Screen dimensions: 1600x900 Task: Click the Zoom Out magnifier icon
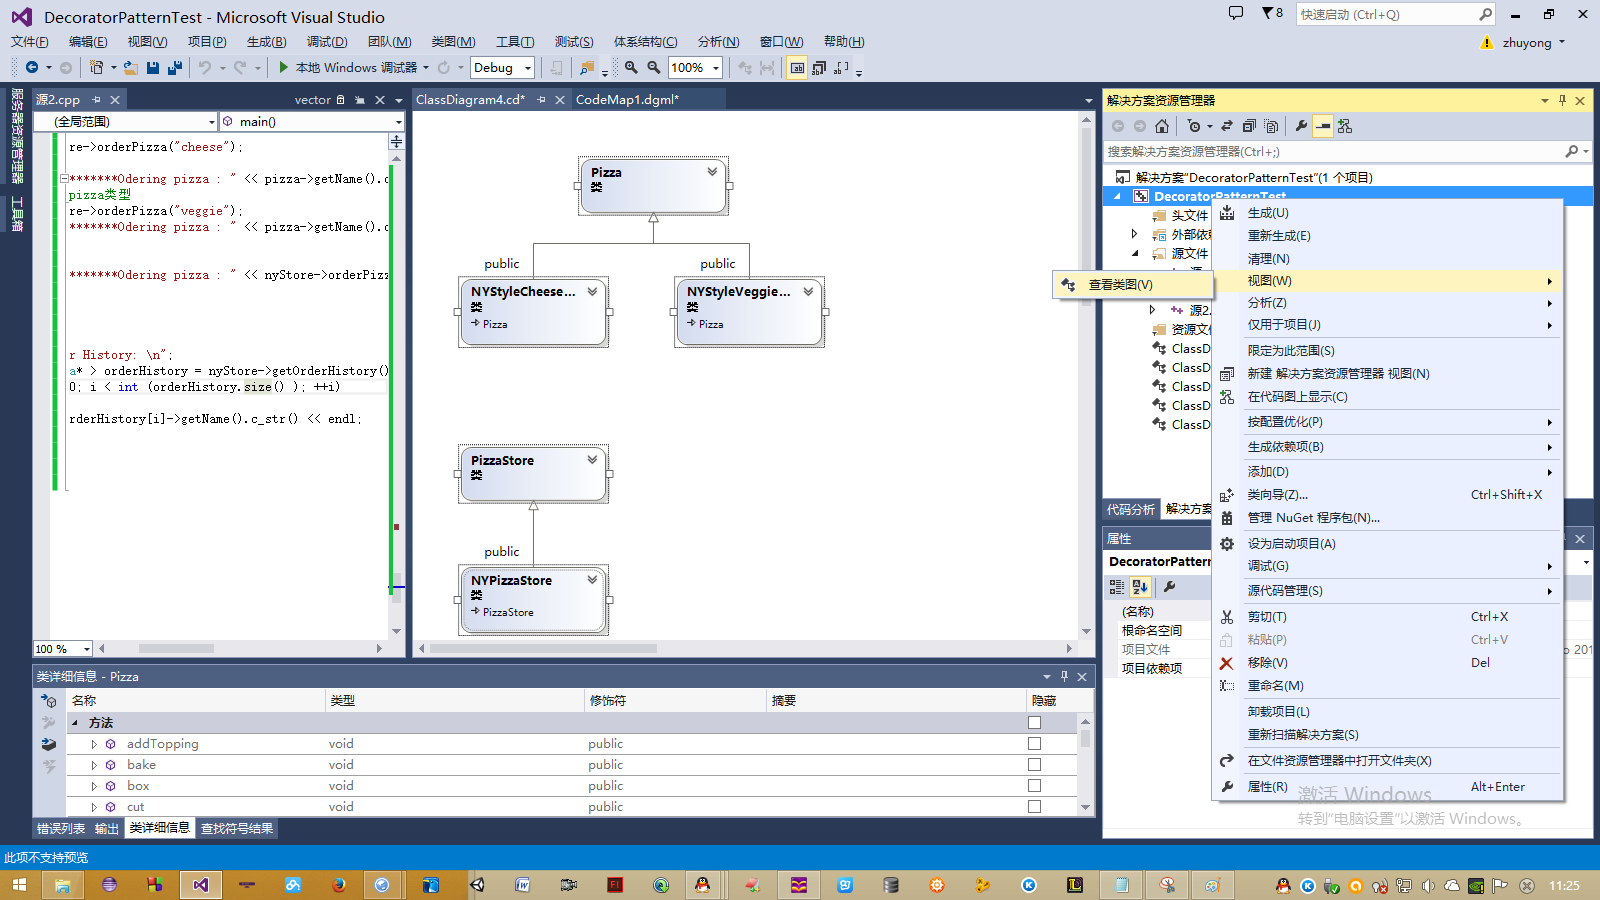click(654, 68)
